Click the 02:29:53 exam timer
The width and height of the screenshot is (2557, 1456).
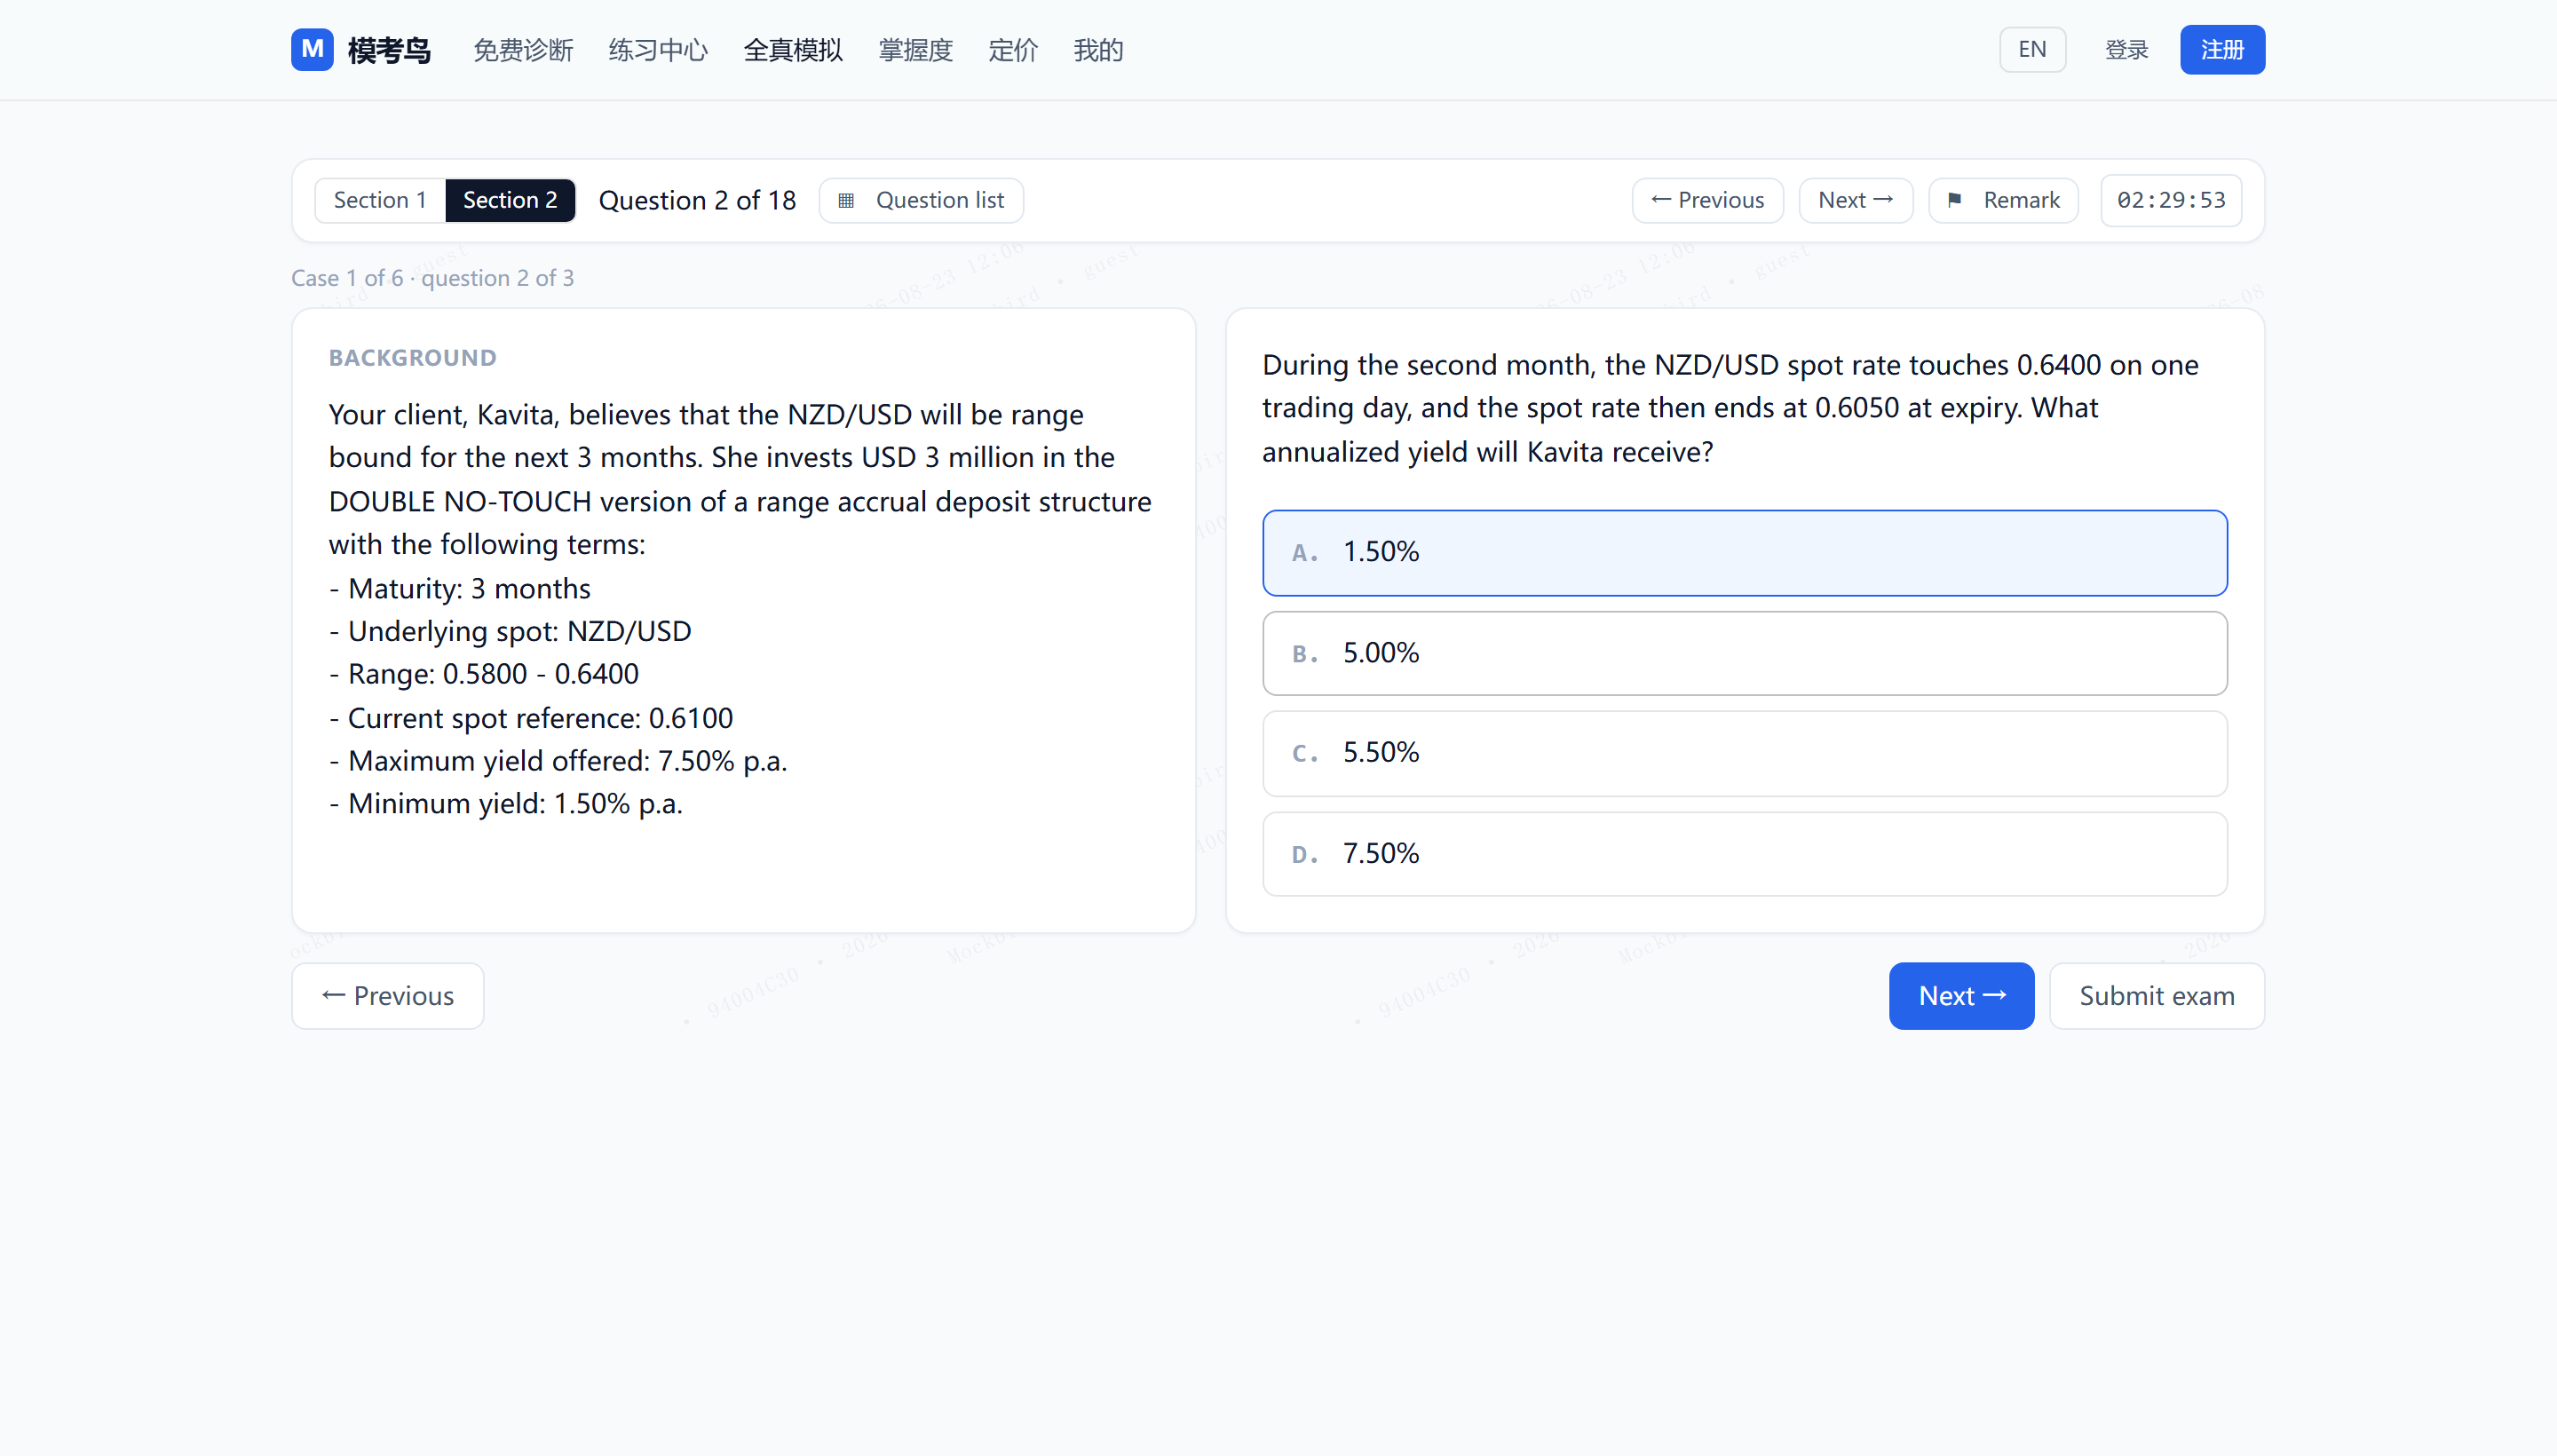(2171, 200)
